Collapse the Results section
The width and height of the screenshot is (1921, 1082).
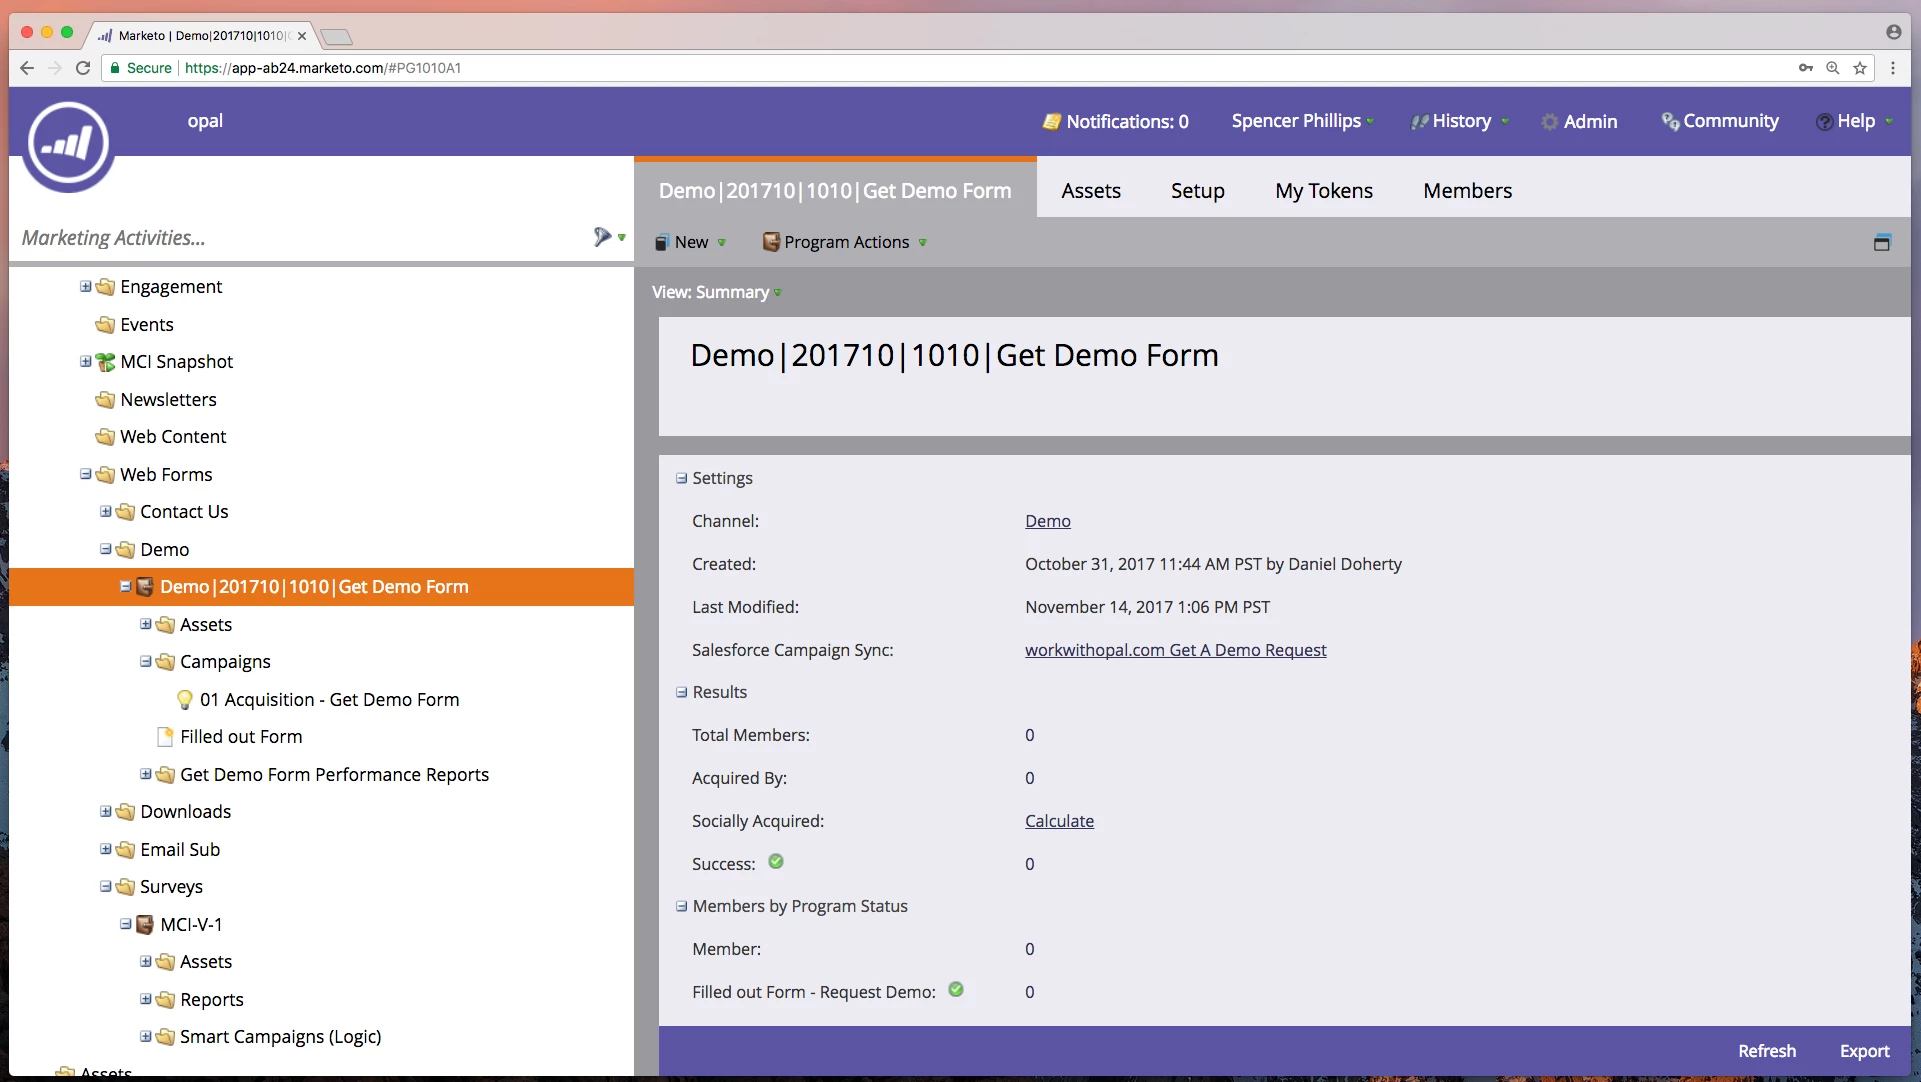[682, 692]
